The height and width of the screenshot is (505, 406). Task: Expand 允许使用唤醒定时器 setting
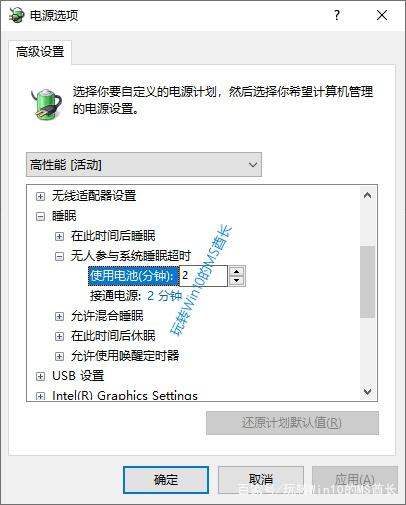[x=59, y=356]
